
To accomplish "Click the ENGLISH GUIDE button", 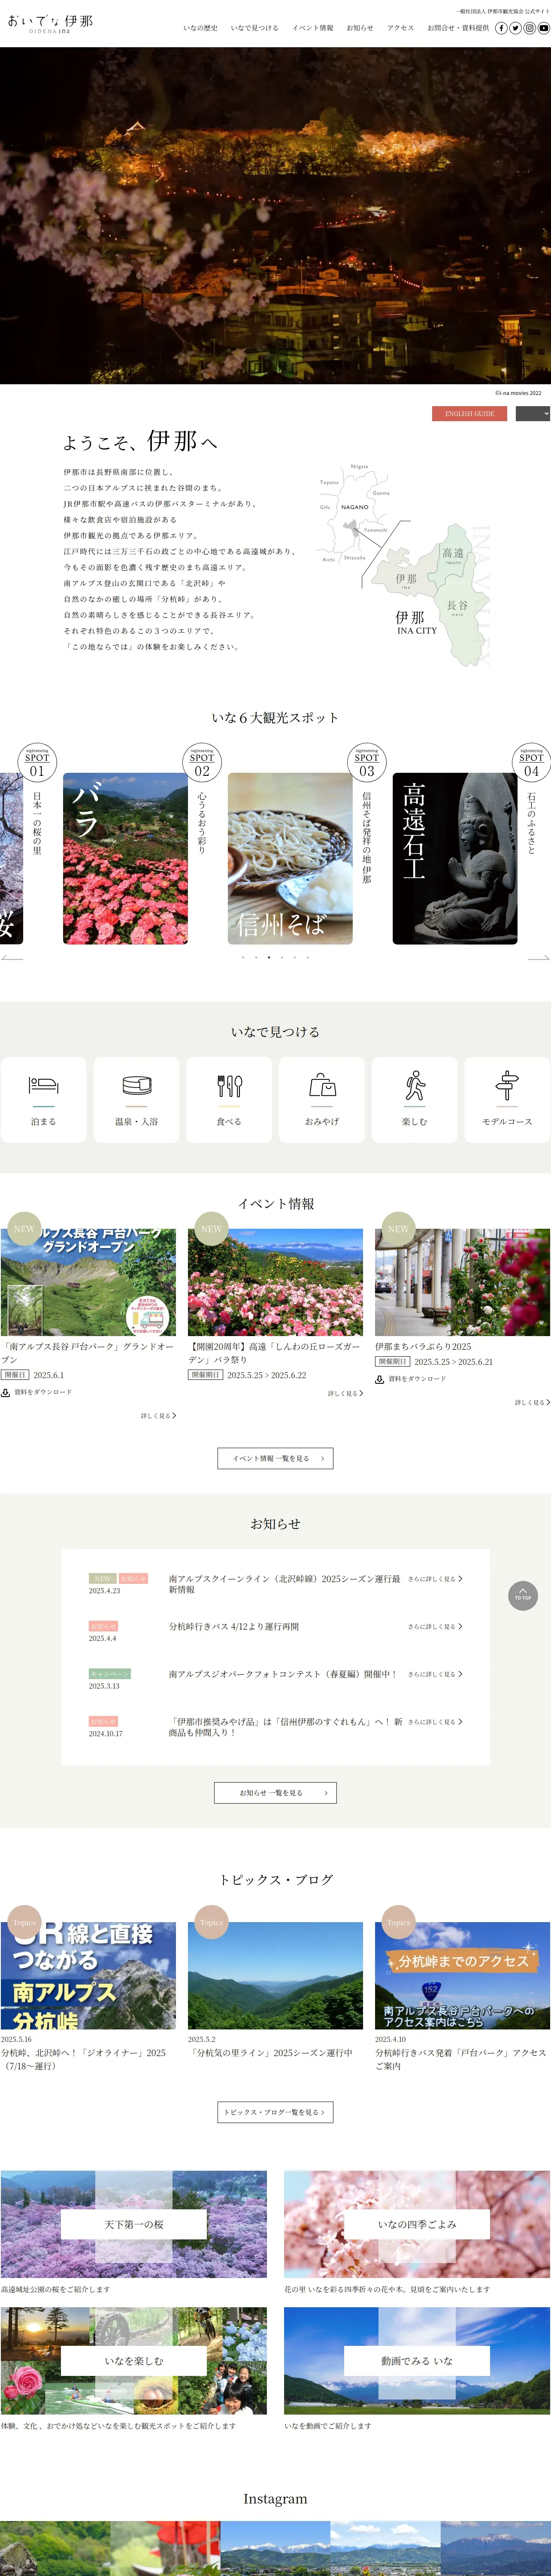I will (x=470, y=413).
